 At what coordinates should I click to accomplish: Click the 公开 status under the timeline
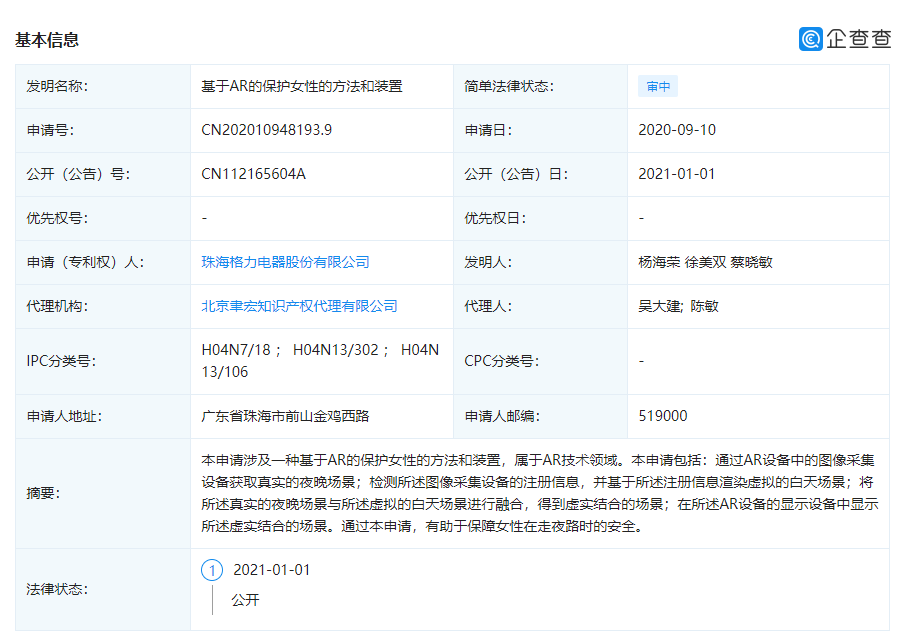[245, 600]
